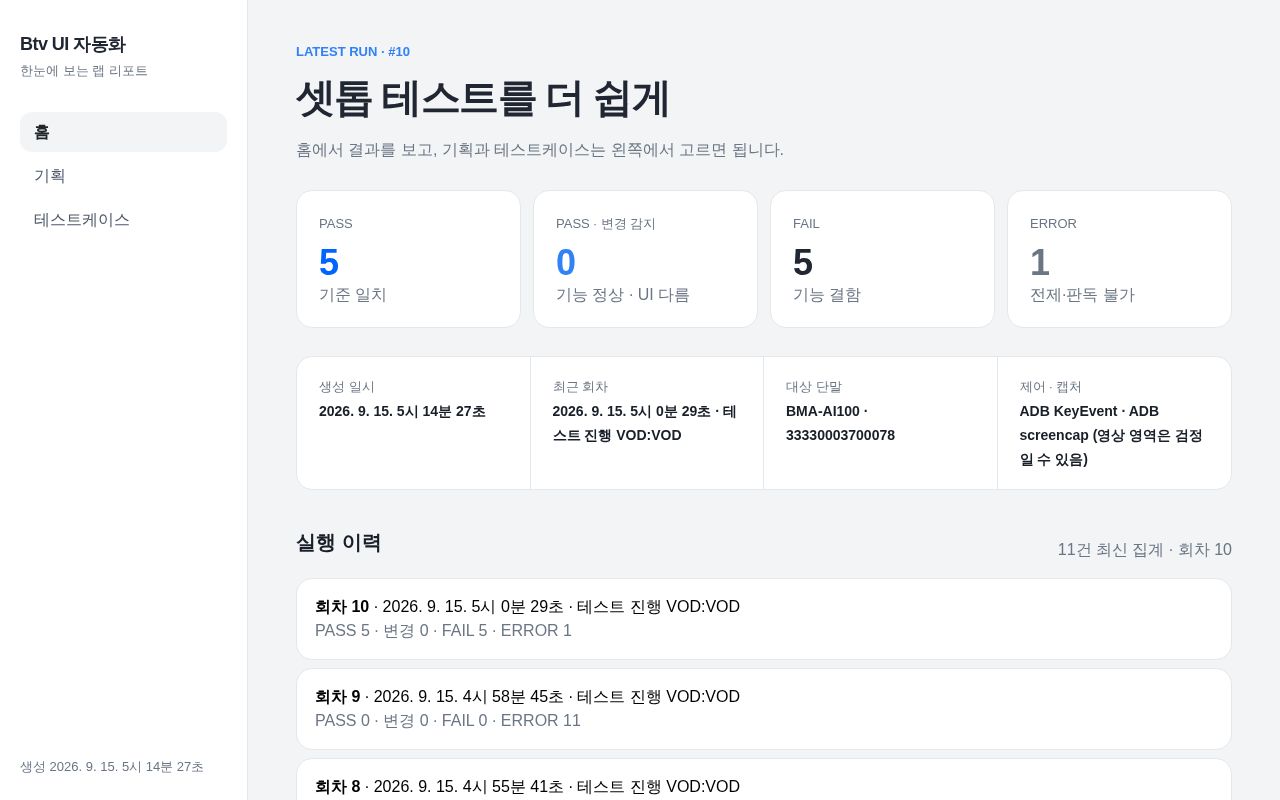Click the 기준 일치 caption
1280x800 pixels.
coord(353,295)
